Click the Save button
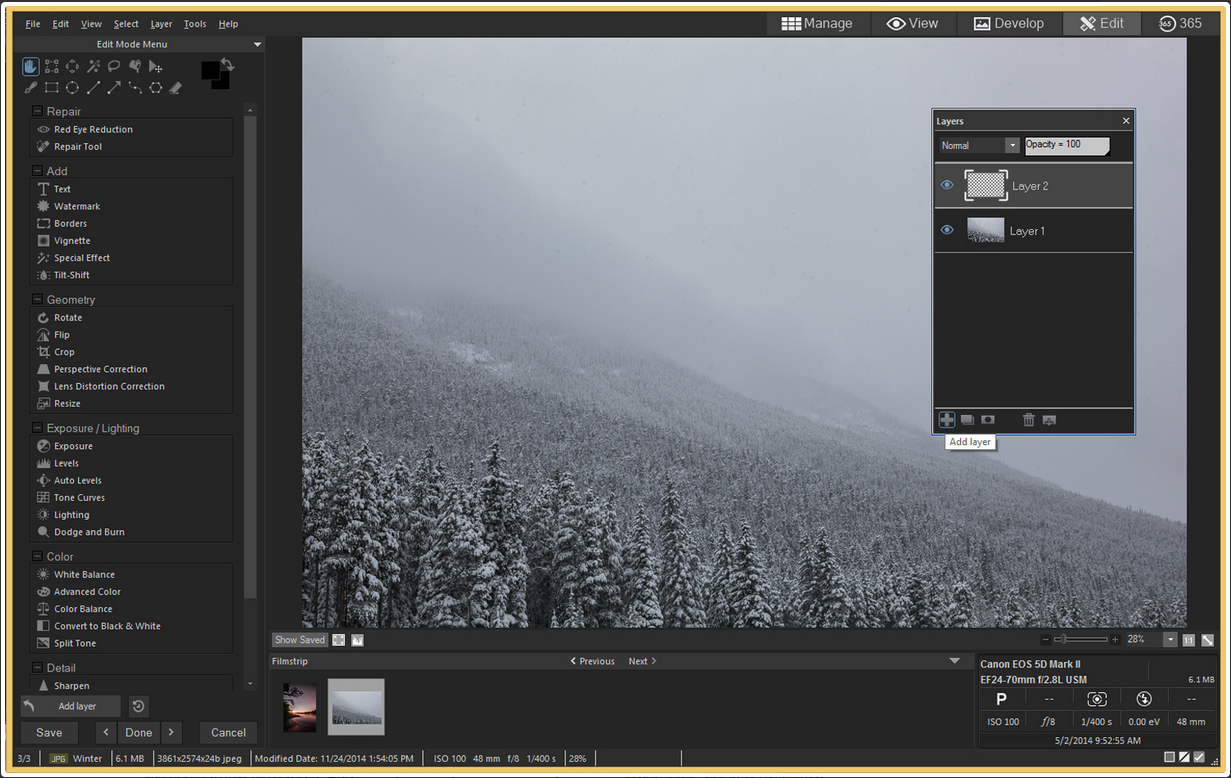The image size is (1231, 778). [49, 732]
